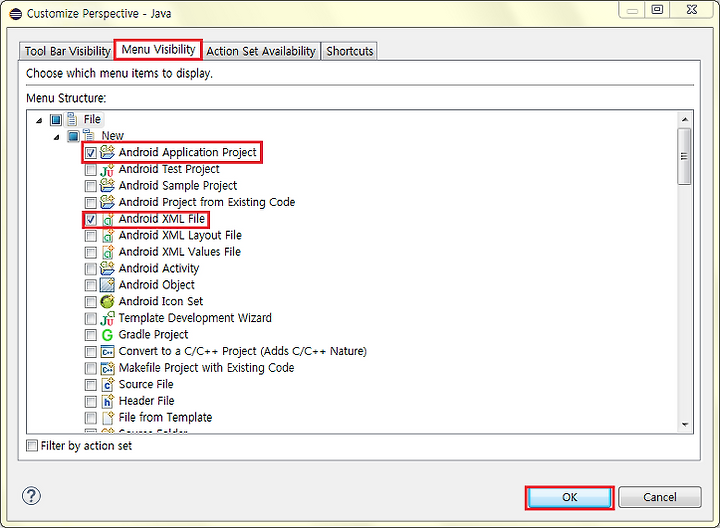This screenshot has height=528, width=720.
Task: Select the Template Development Wizard label
Action: tap(195, 318)
